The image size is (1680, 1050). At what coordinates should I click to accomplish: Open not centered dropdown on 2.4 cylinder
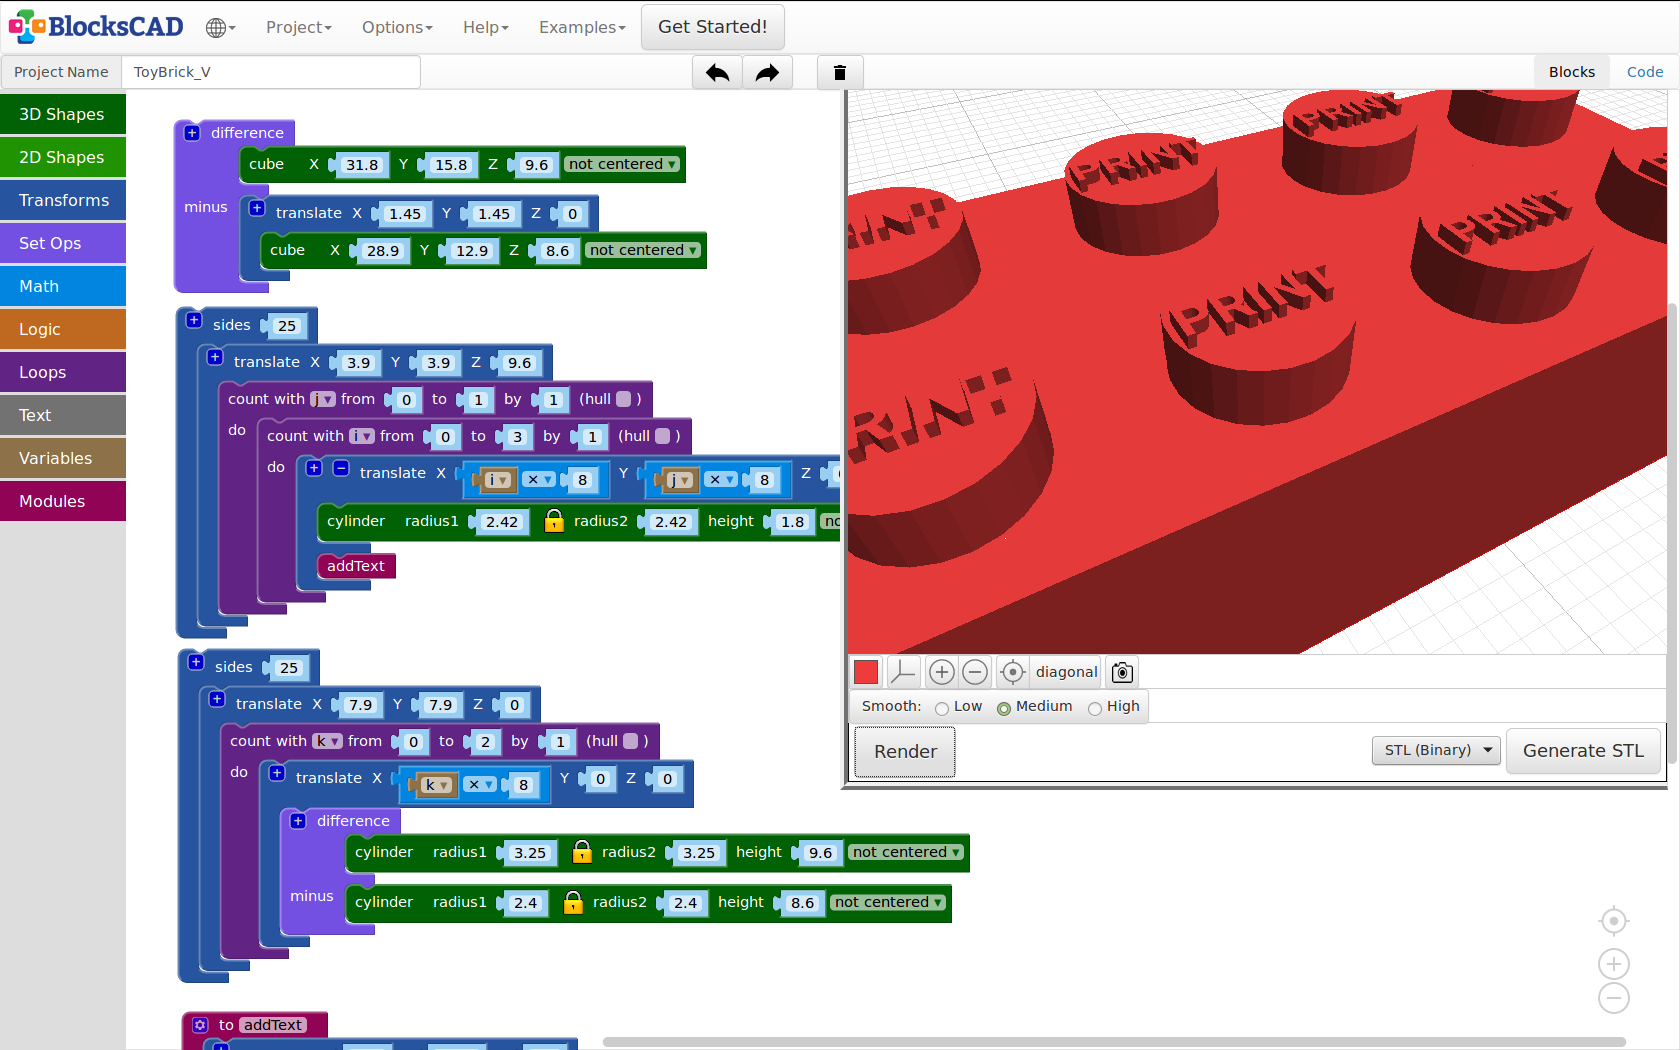(x=888, y=902)
